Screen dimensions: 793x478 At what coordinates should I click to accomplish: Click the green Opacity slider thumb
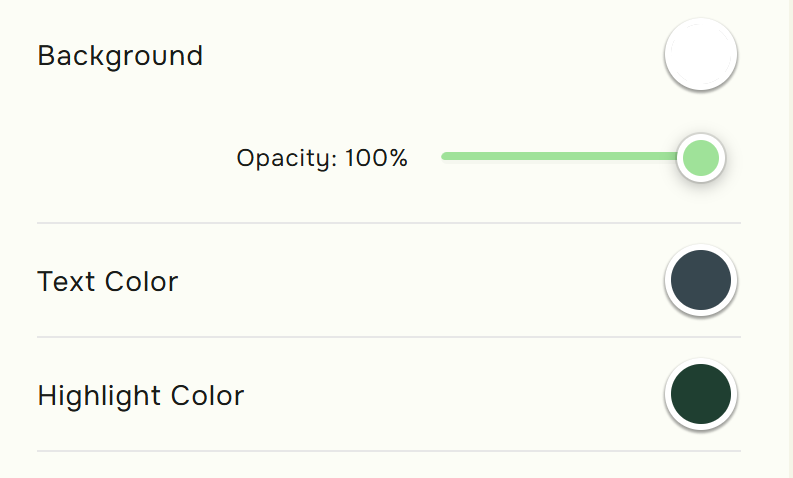(700, 157)
